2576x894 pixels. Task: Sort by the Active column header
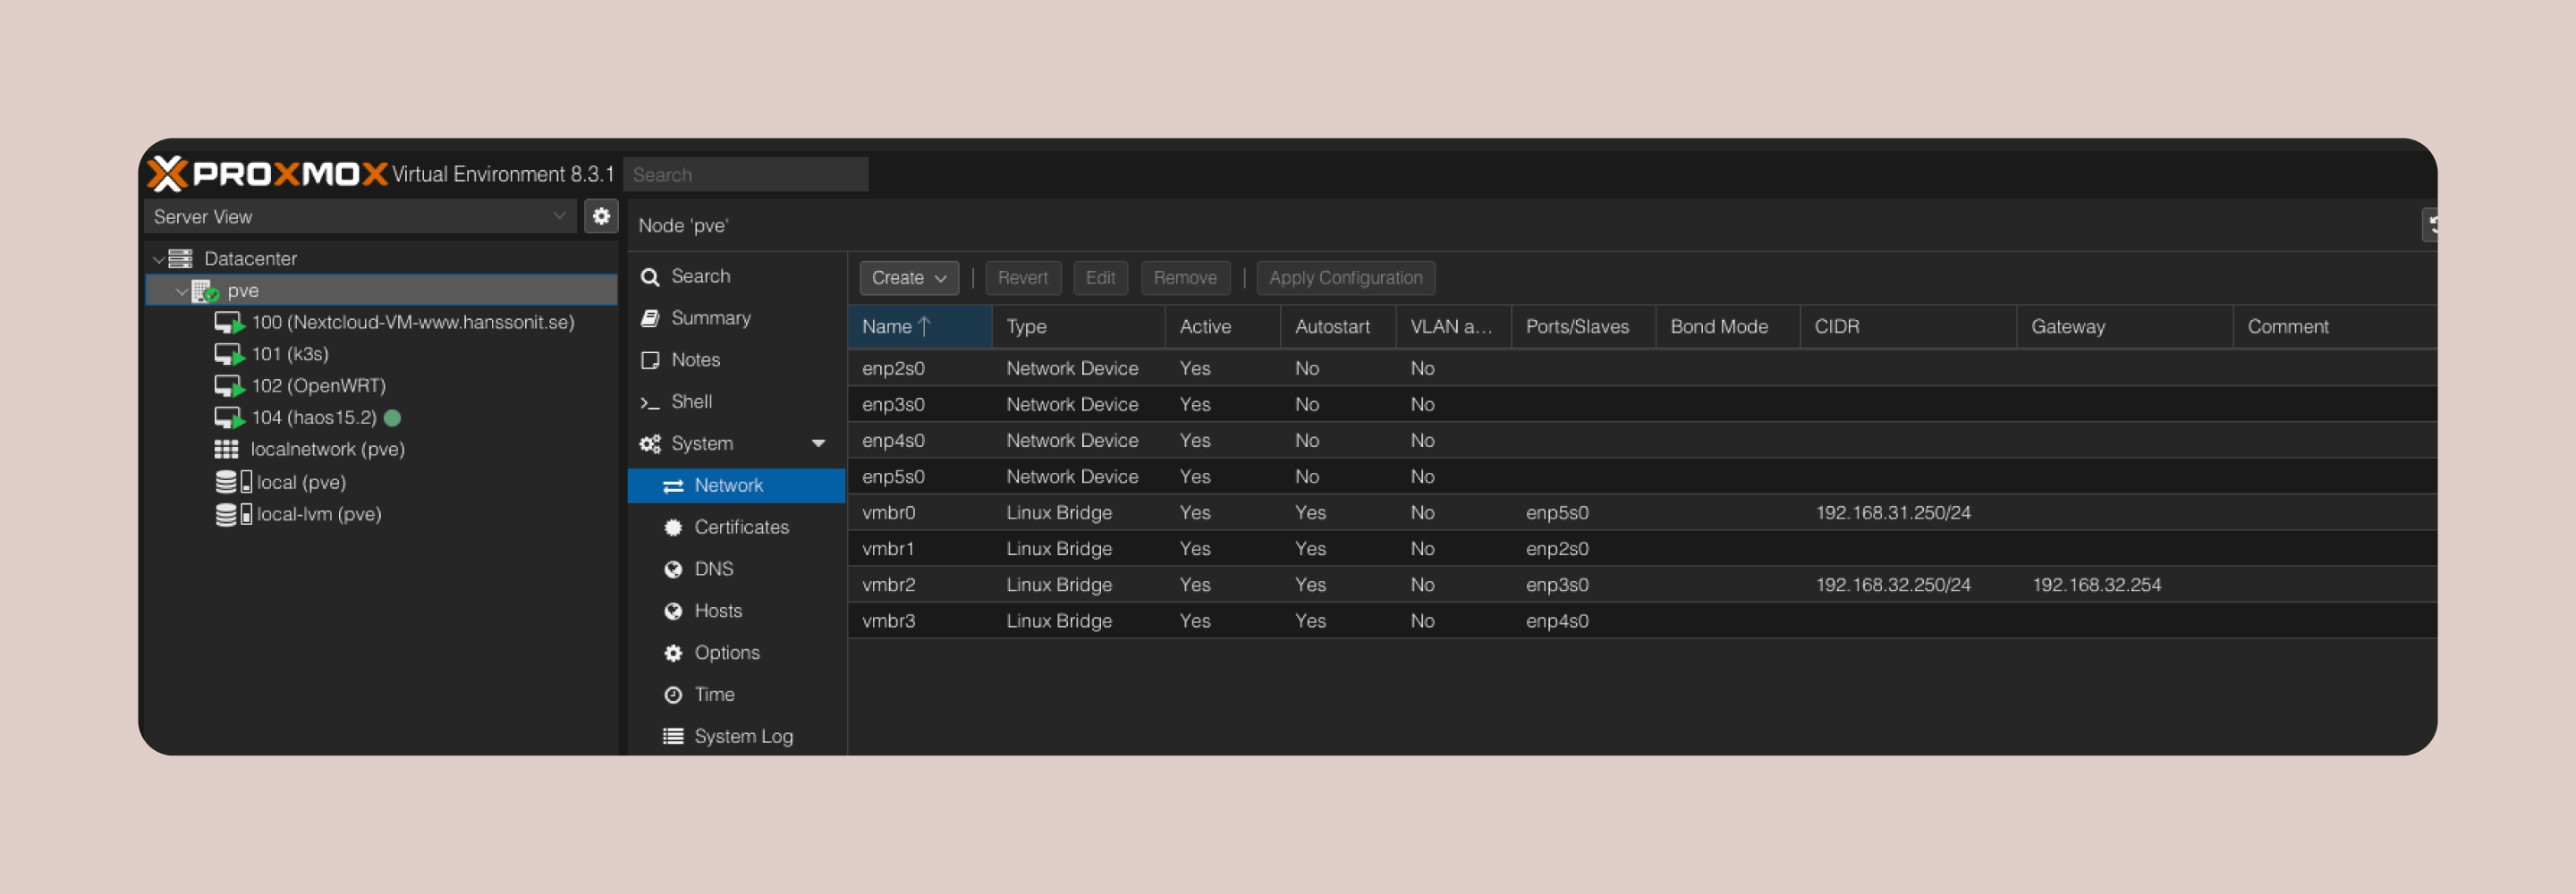(1222, 327)
